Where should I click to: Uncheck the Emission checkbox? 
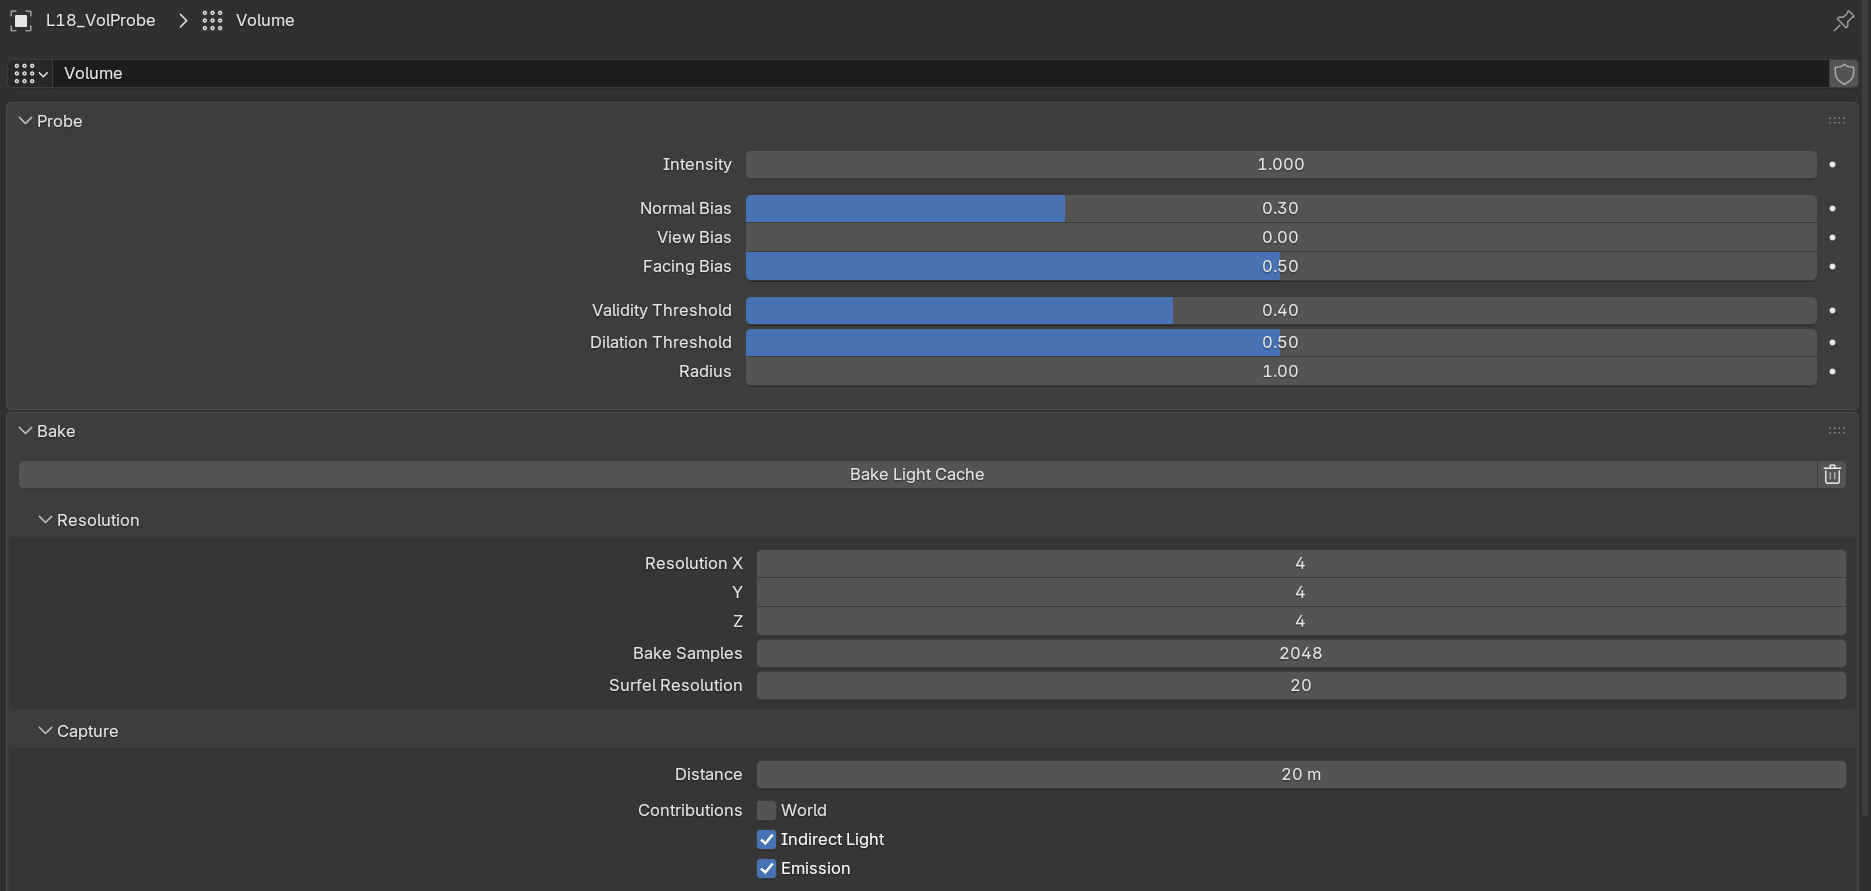click(x=766, y=868)
